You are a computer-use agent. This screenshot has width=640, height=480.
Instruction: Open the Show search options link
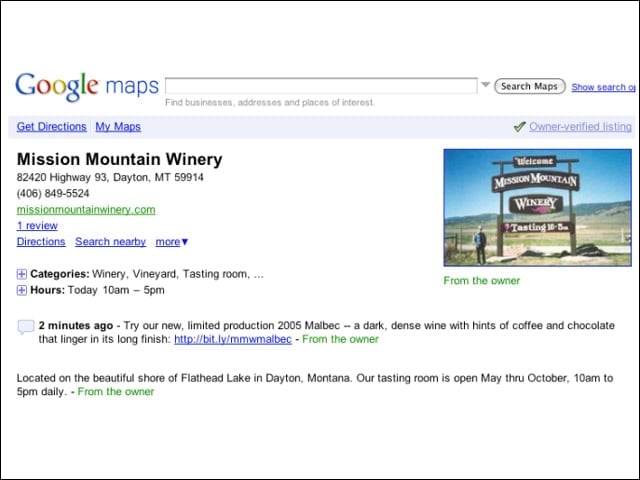[x=603, y=87]
